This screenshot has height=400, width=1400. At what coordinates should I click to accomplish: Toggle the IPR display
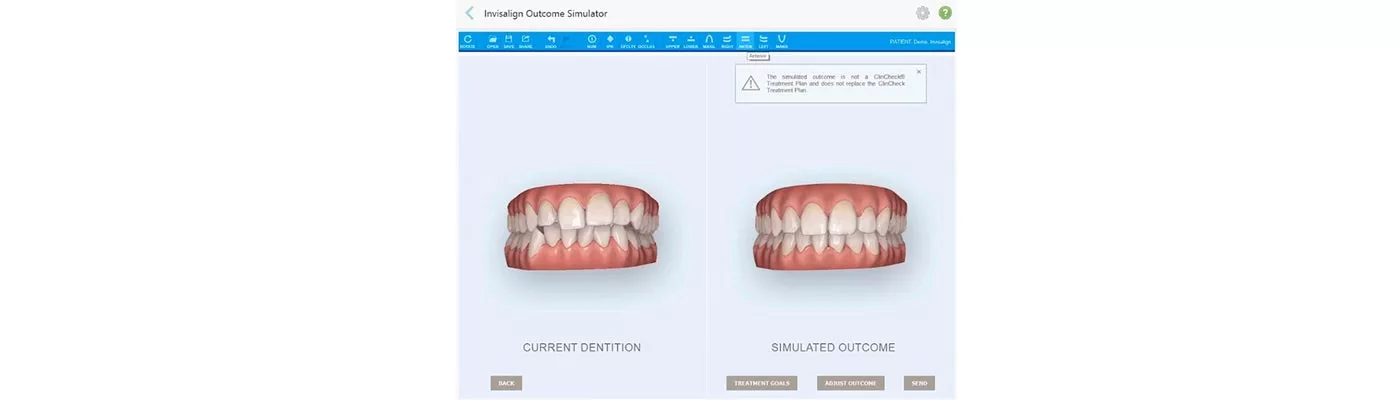[610, 41]
